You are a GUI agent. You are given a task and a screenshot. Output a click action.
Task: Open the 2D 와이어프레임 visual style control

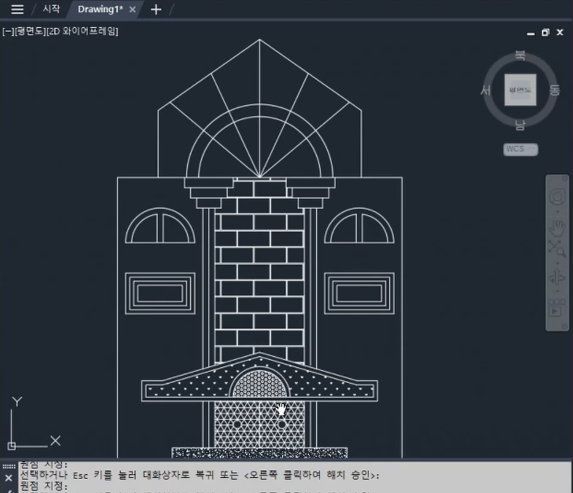(x=82, y=31)
